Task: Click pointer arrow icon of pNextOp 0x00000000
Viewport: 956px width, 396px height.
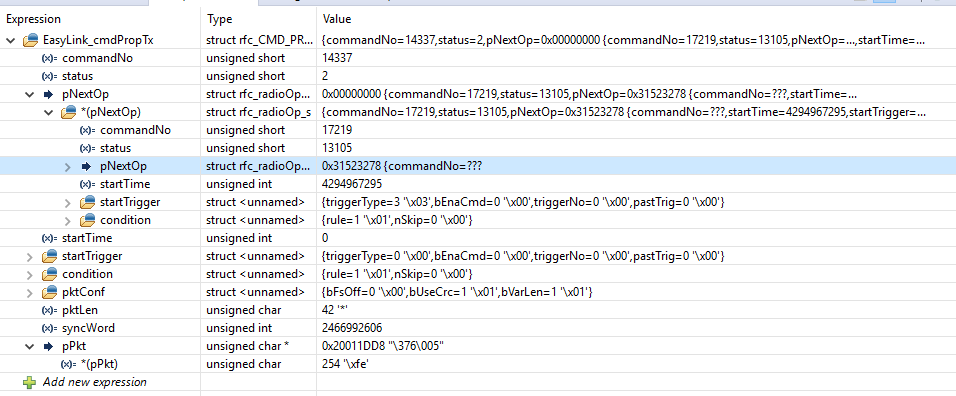Action: 48,94
